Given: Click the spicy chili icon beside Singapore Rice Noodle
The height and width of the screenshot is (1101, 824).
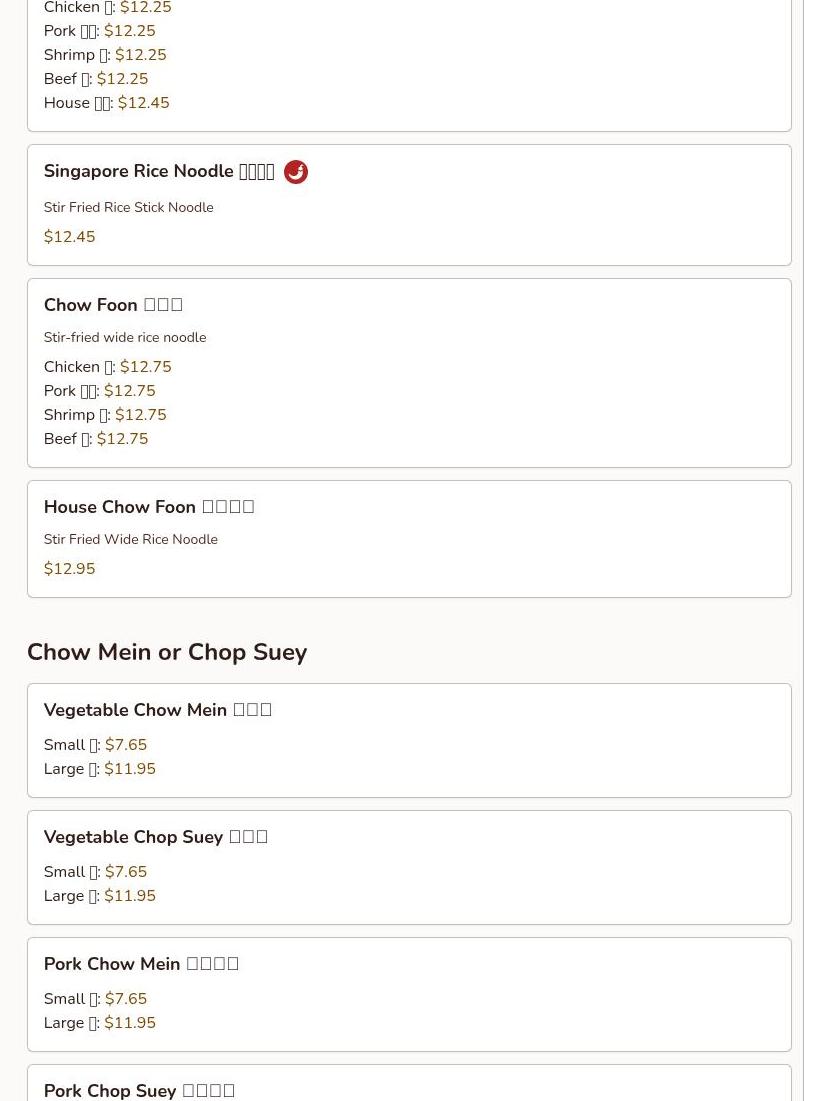Looking at the screenshot, I should (x=296, y=172).
